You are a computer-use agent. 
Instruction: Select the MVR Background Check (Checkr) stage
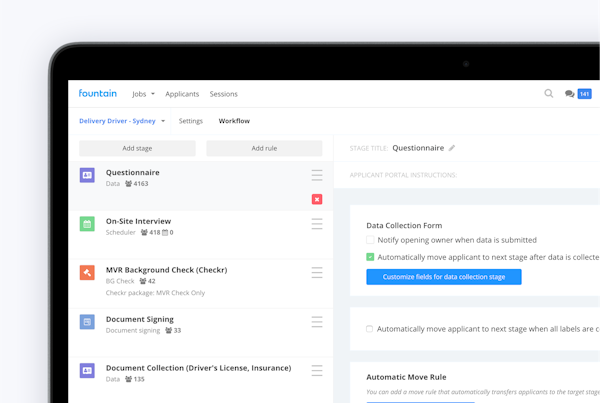(166, 270)
